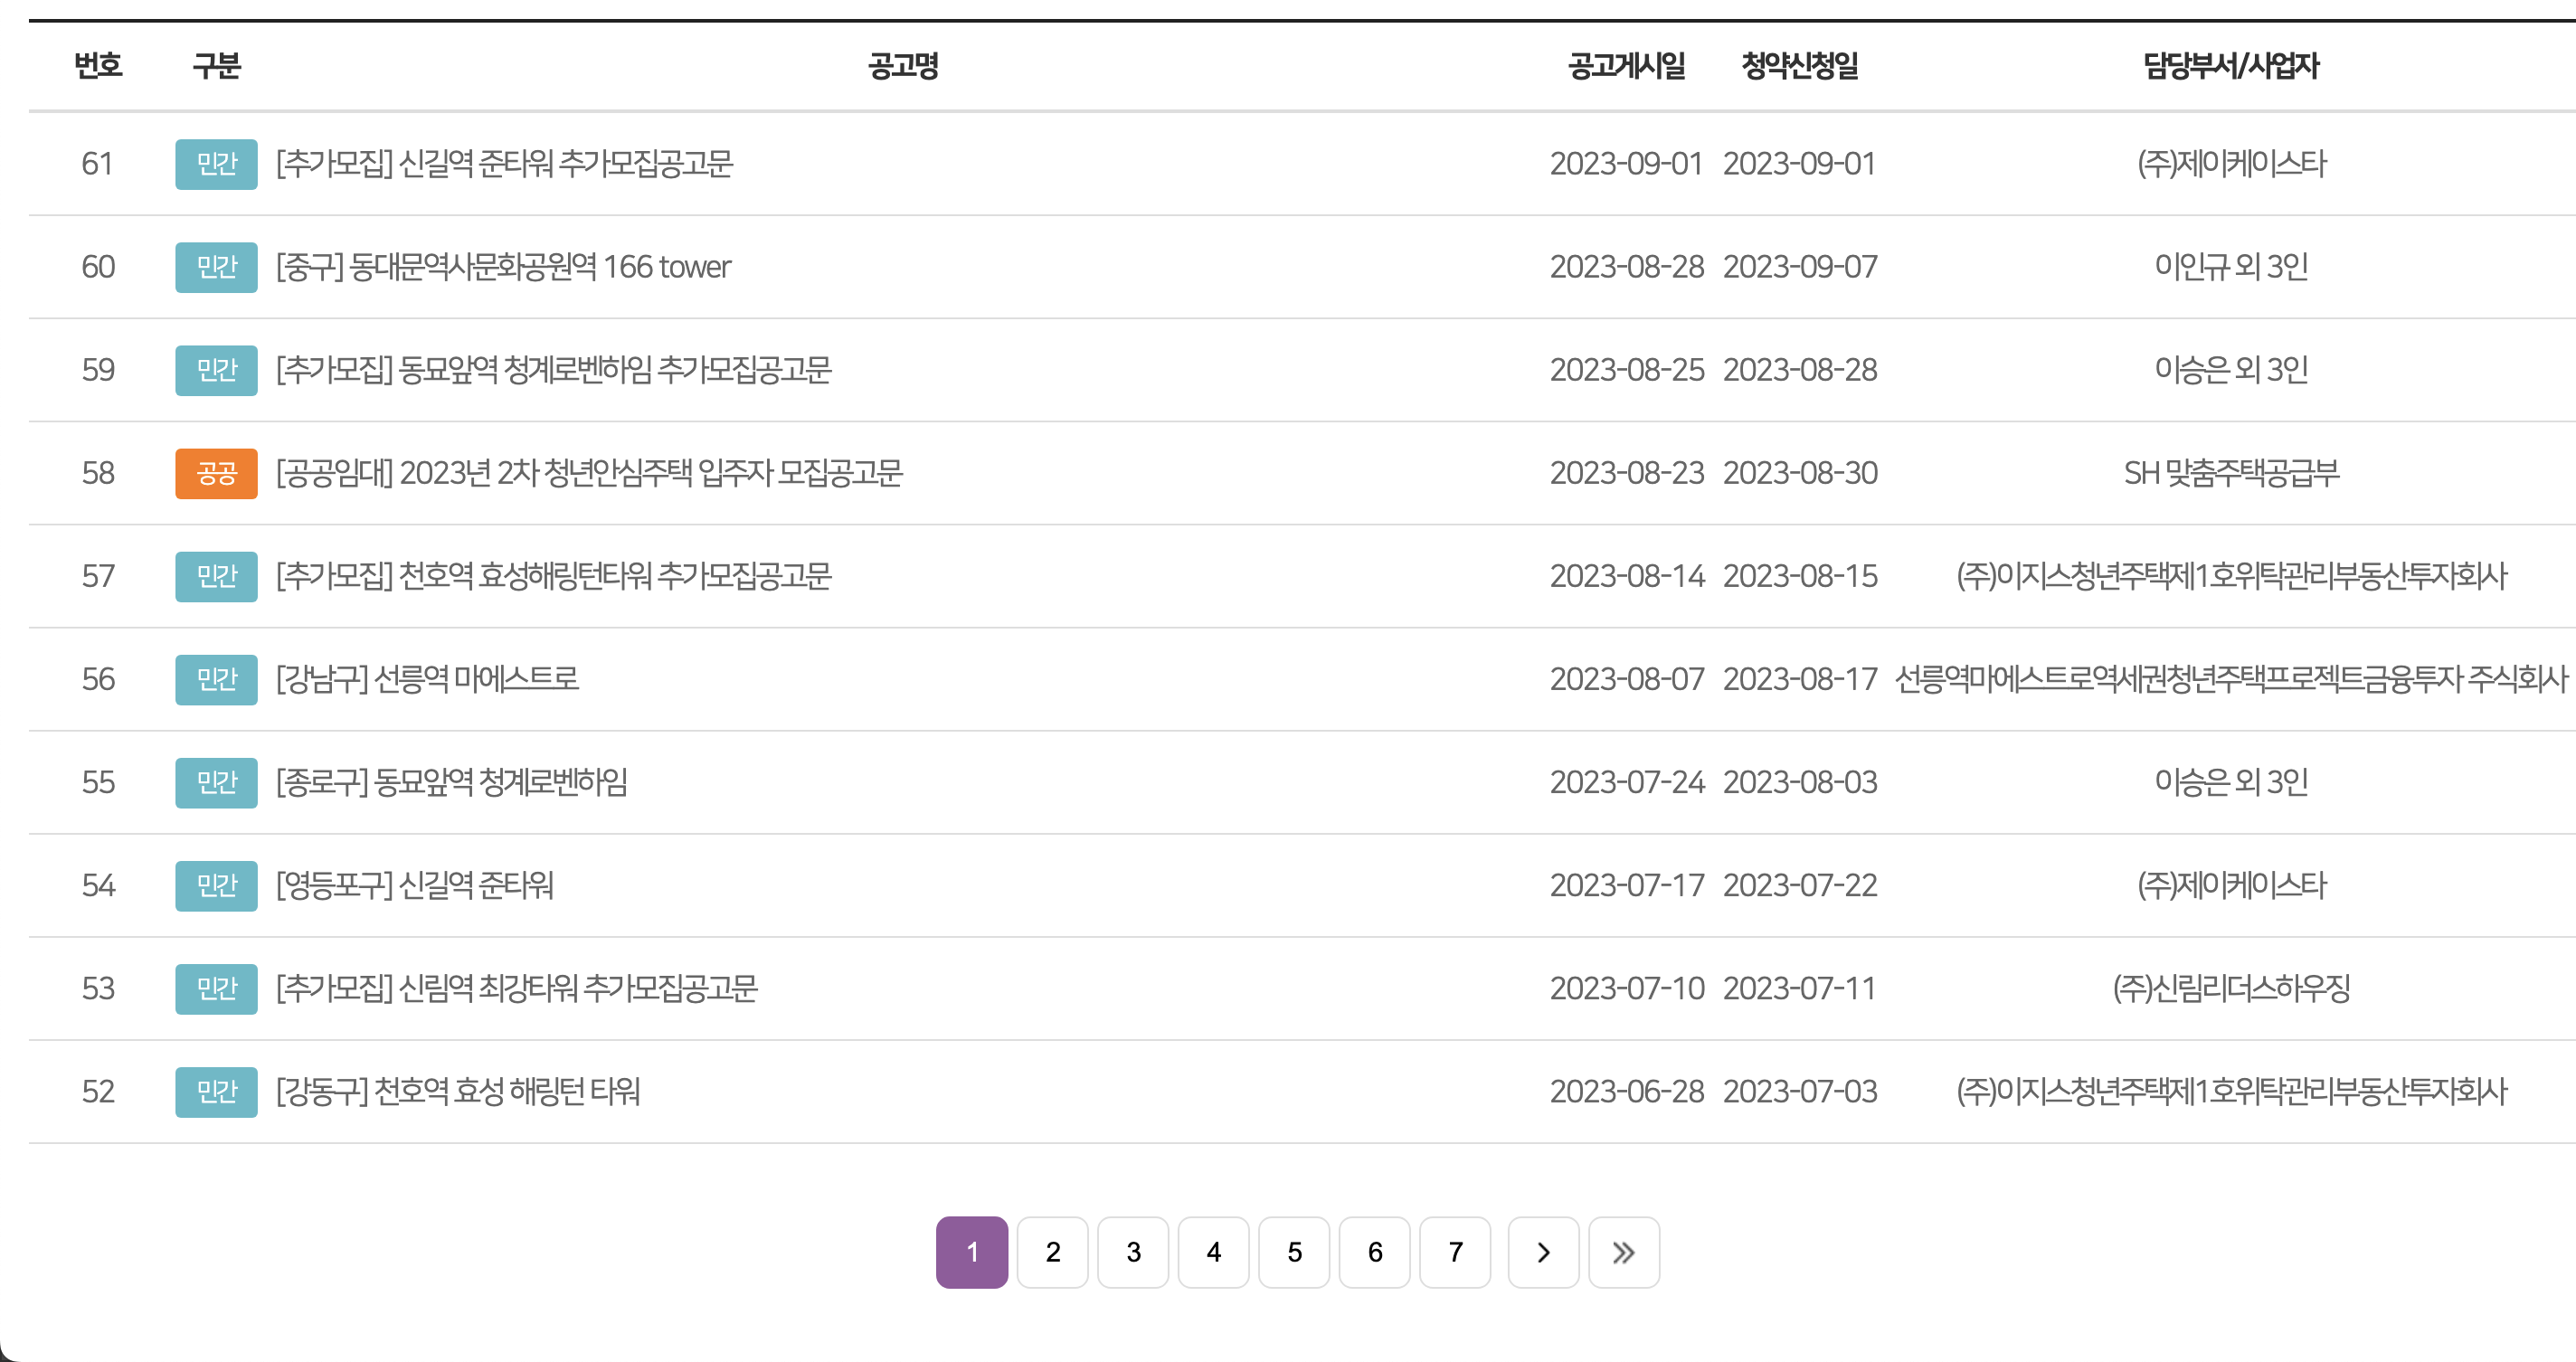Viewport: 2576px width, 1362px height.
Task: Click the 민간 badge beside 신길역 준타워 row 54
Action: [216, 885]
